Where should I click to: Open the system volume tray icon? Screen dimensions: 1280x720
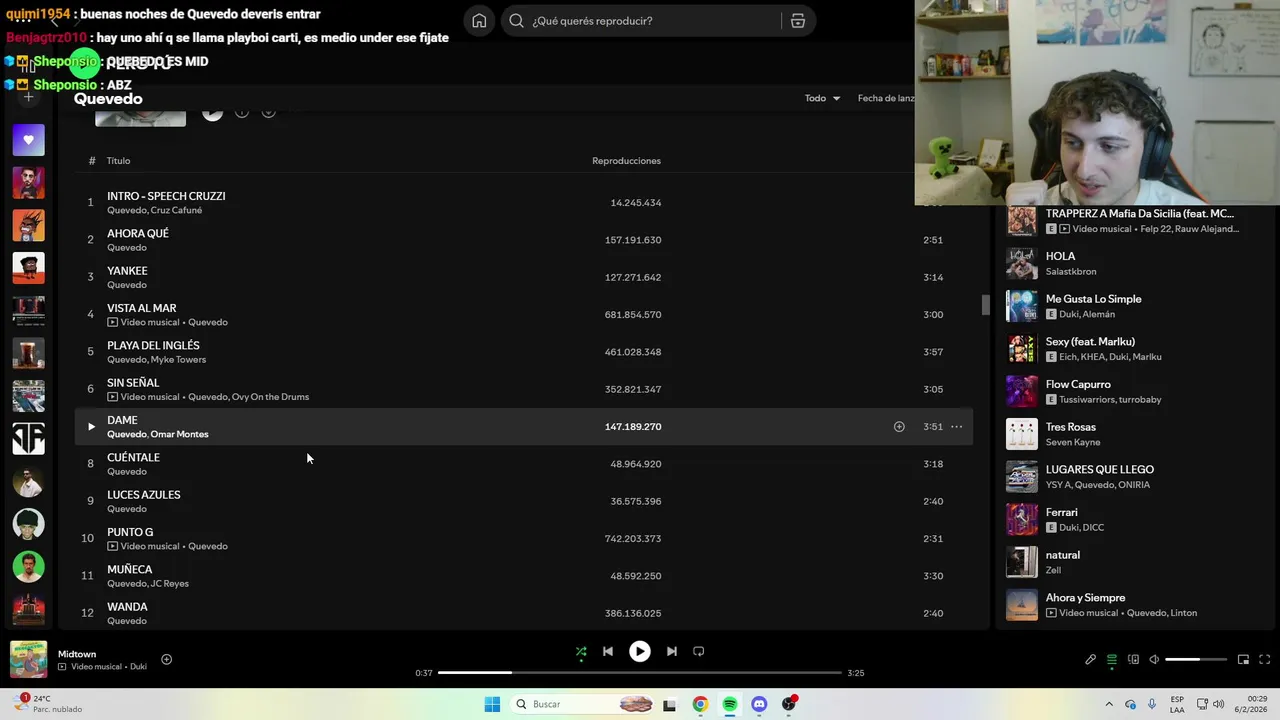[x=1218, y=705]
